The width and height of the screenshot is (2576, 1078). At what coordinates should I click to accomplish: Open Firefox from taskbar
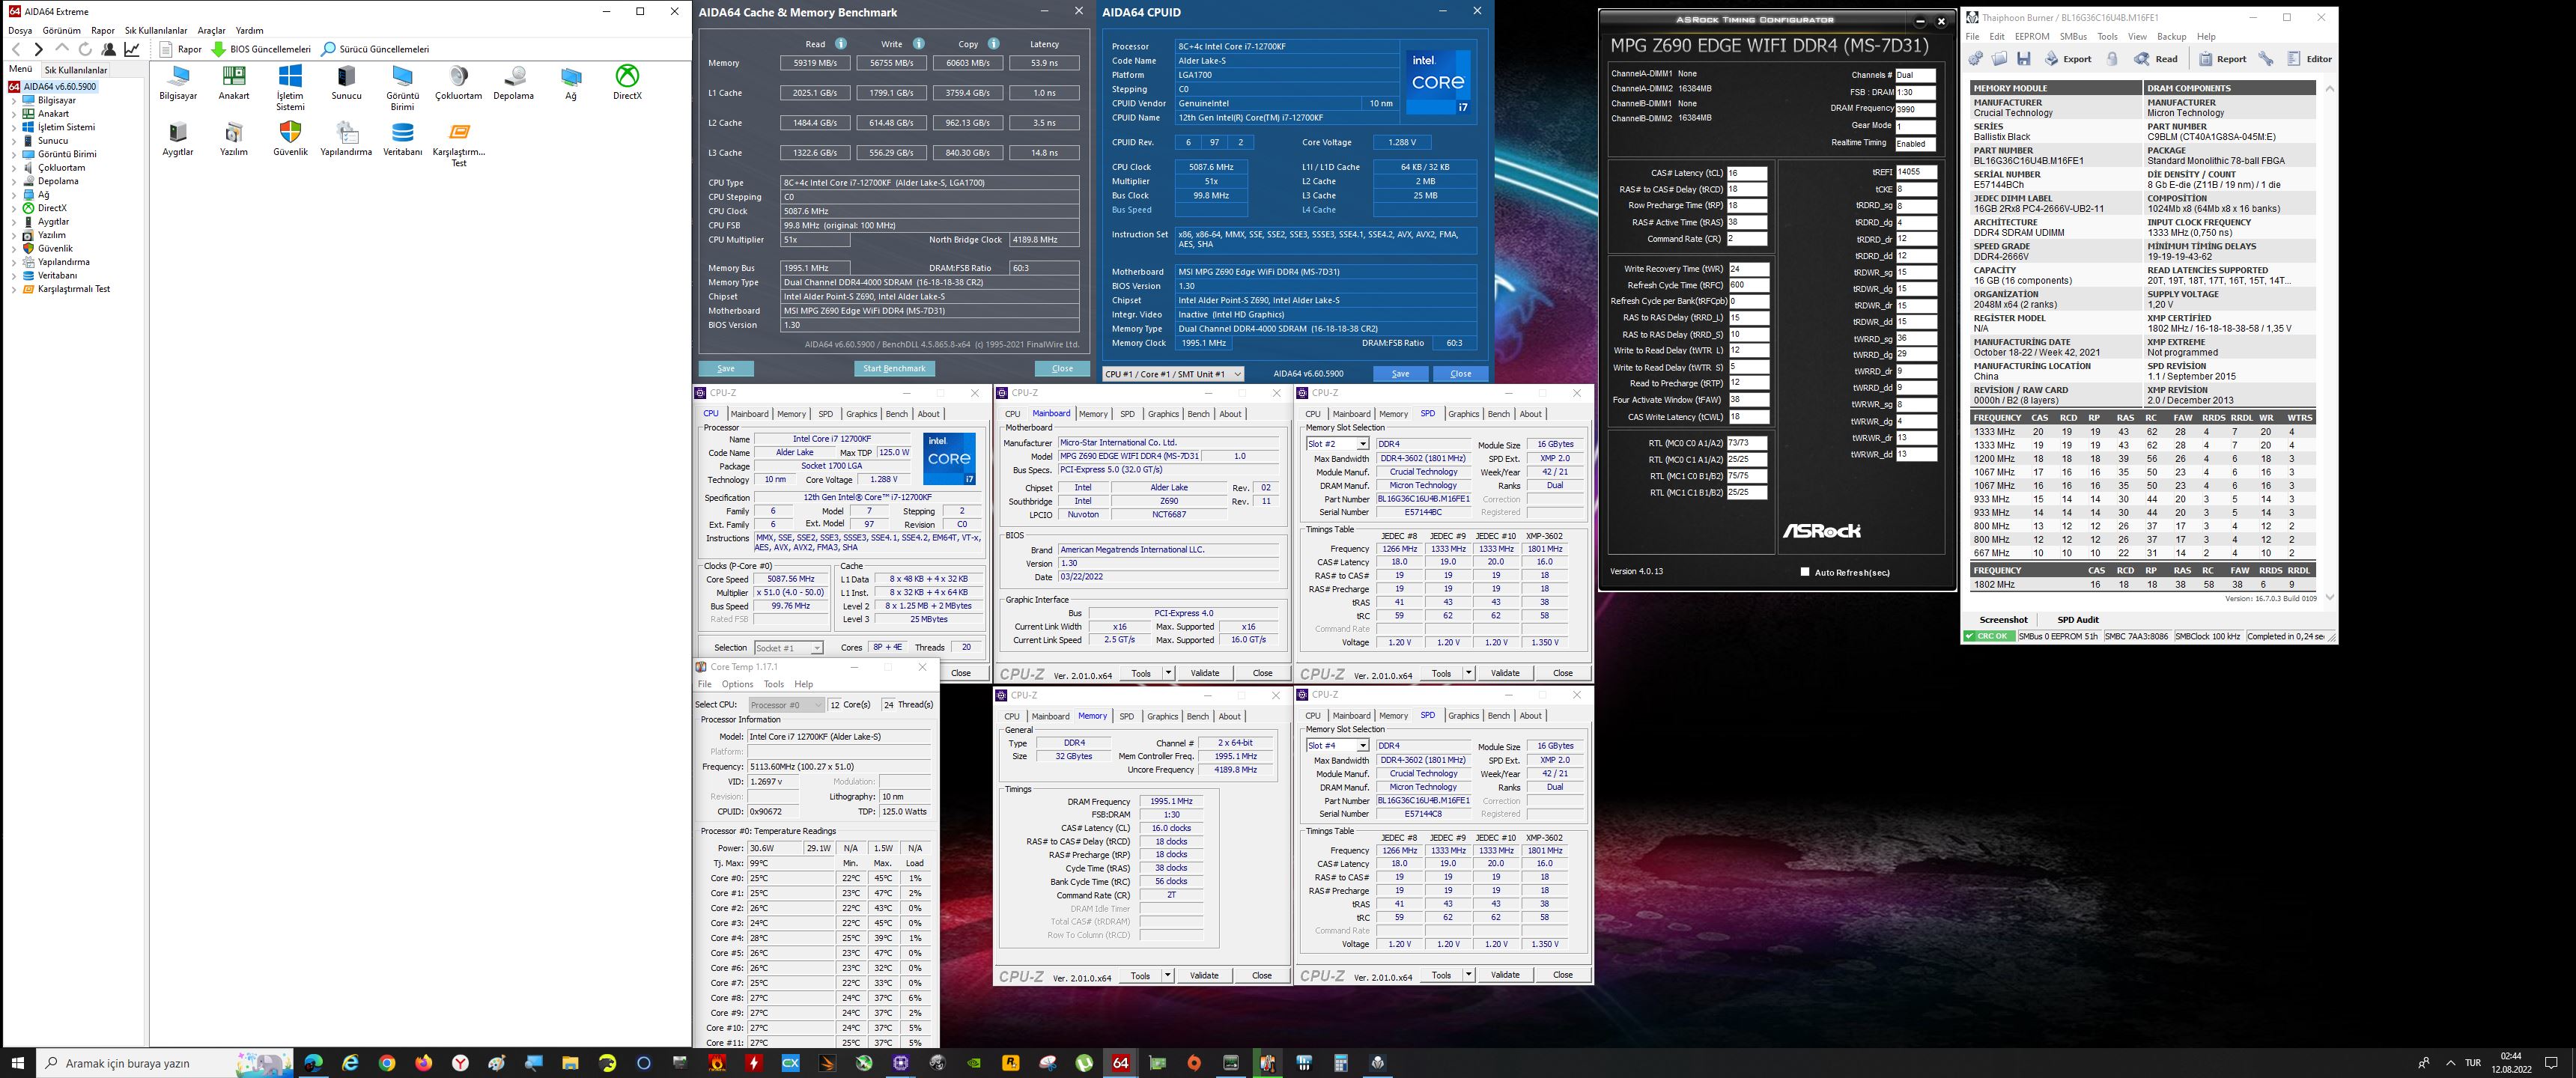pyautogui.click(x=424, y=1063)
